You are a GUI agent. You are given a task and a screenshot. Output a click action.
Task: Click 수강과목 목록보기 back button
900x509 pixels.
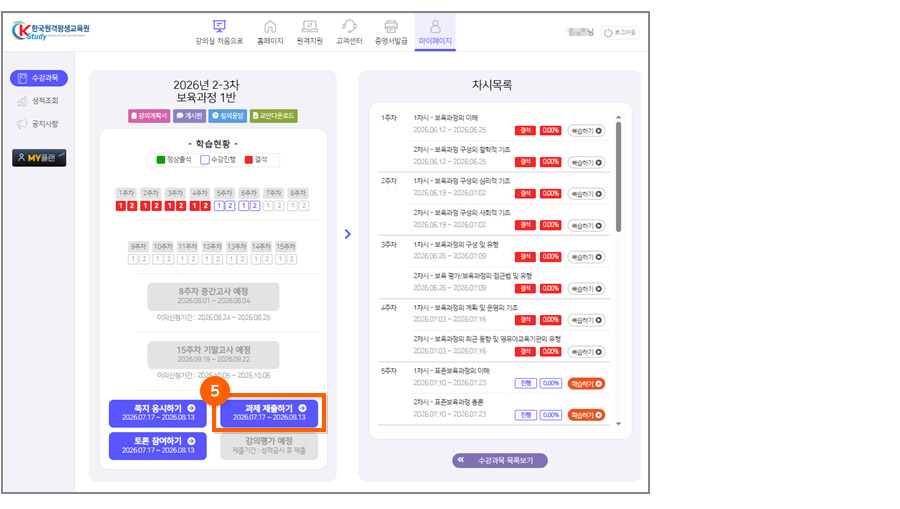click(x=499, y=460)
